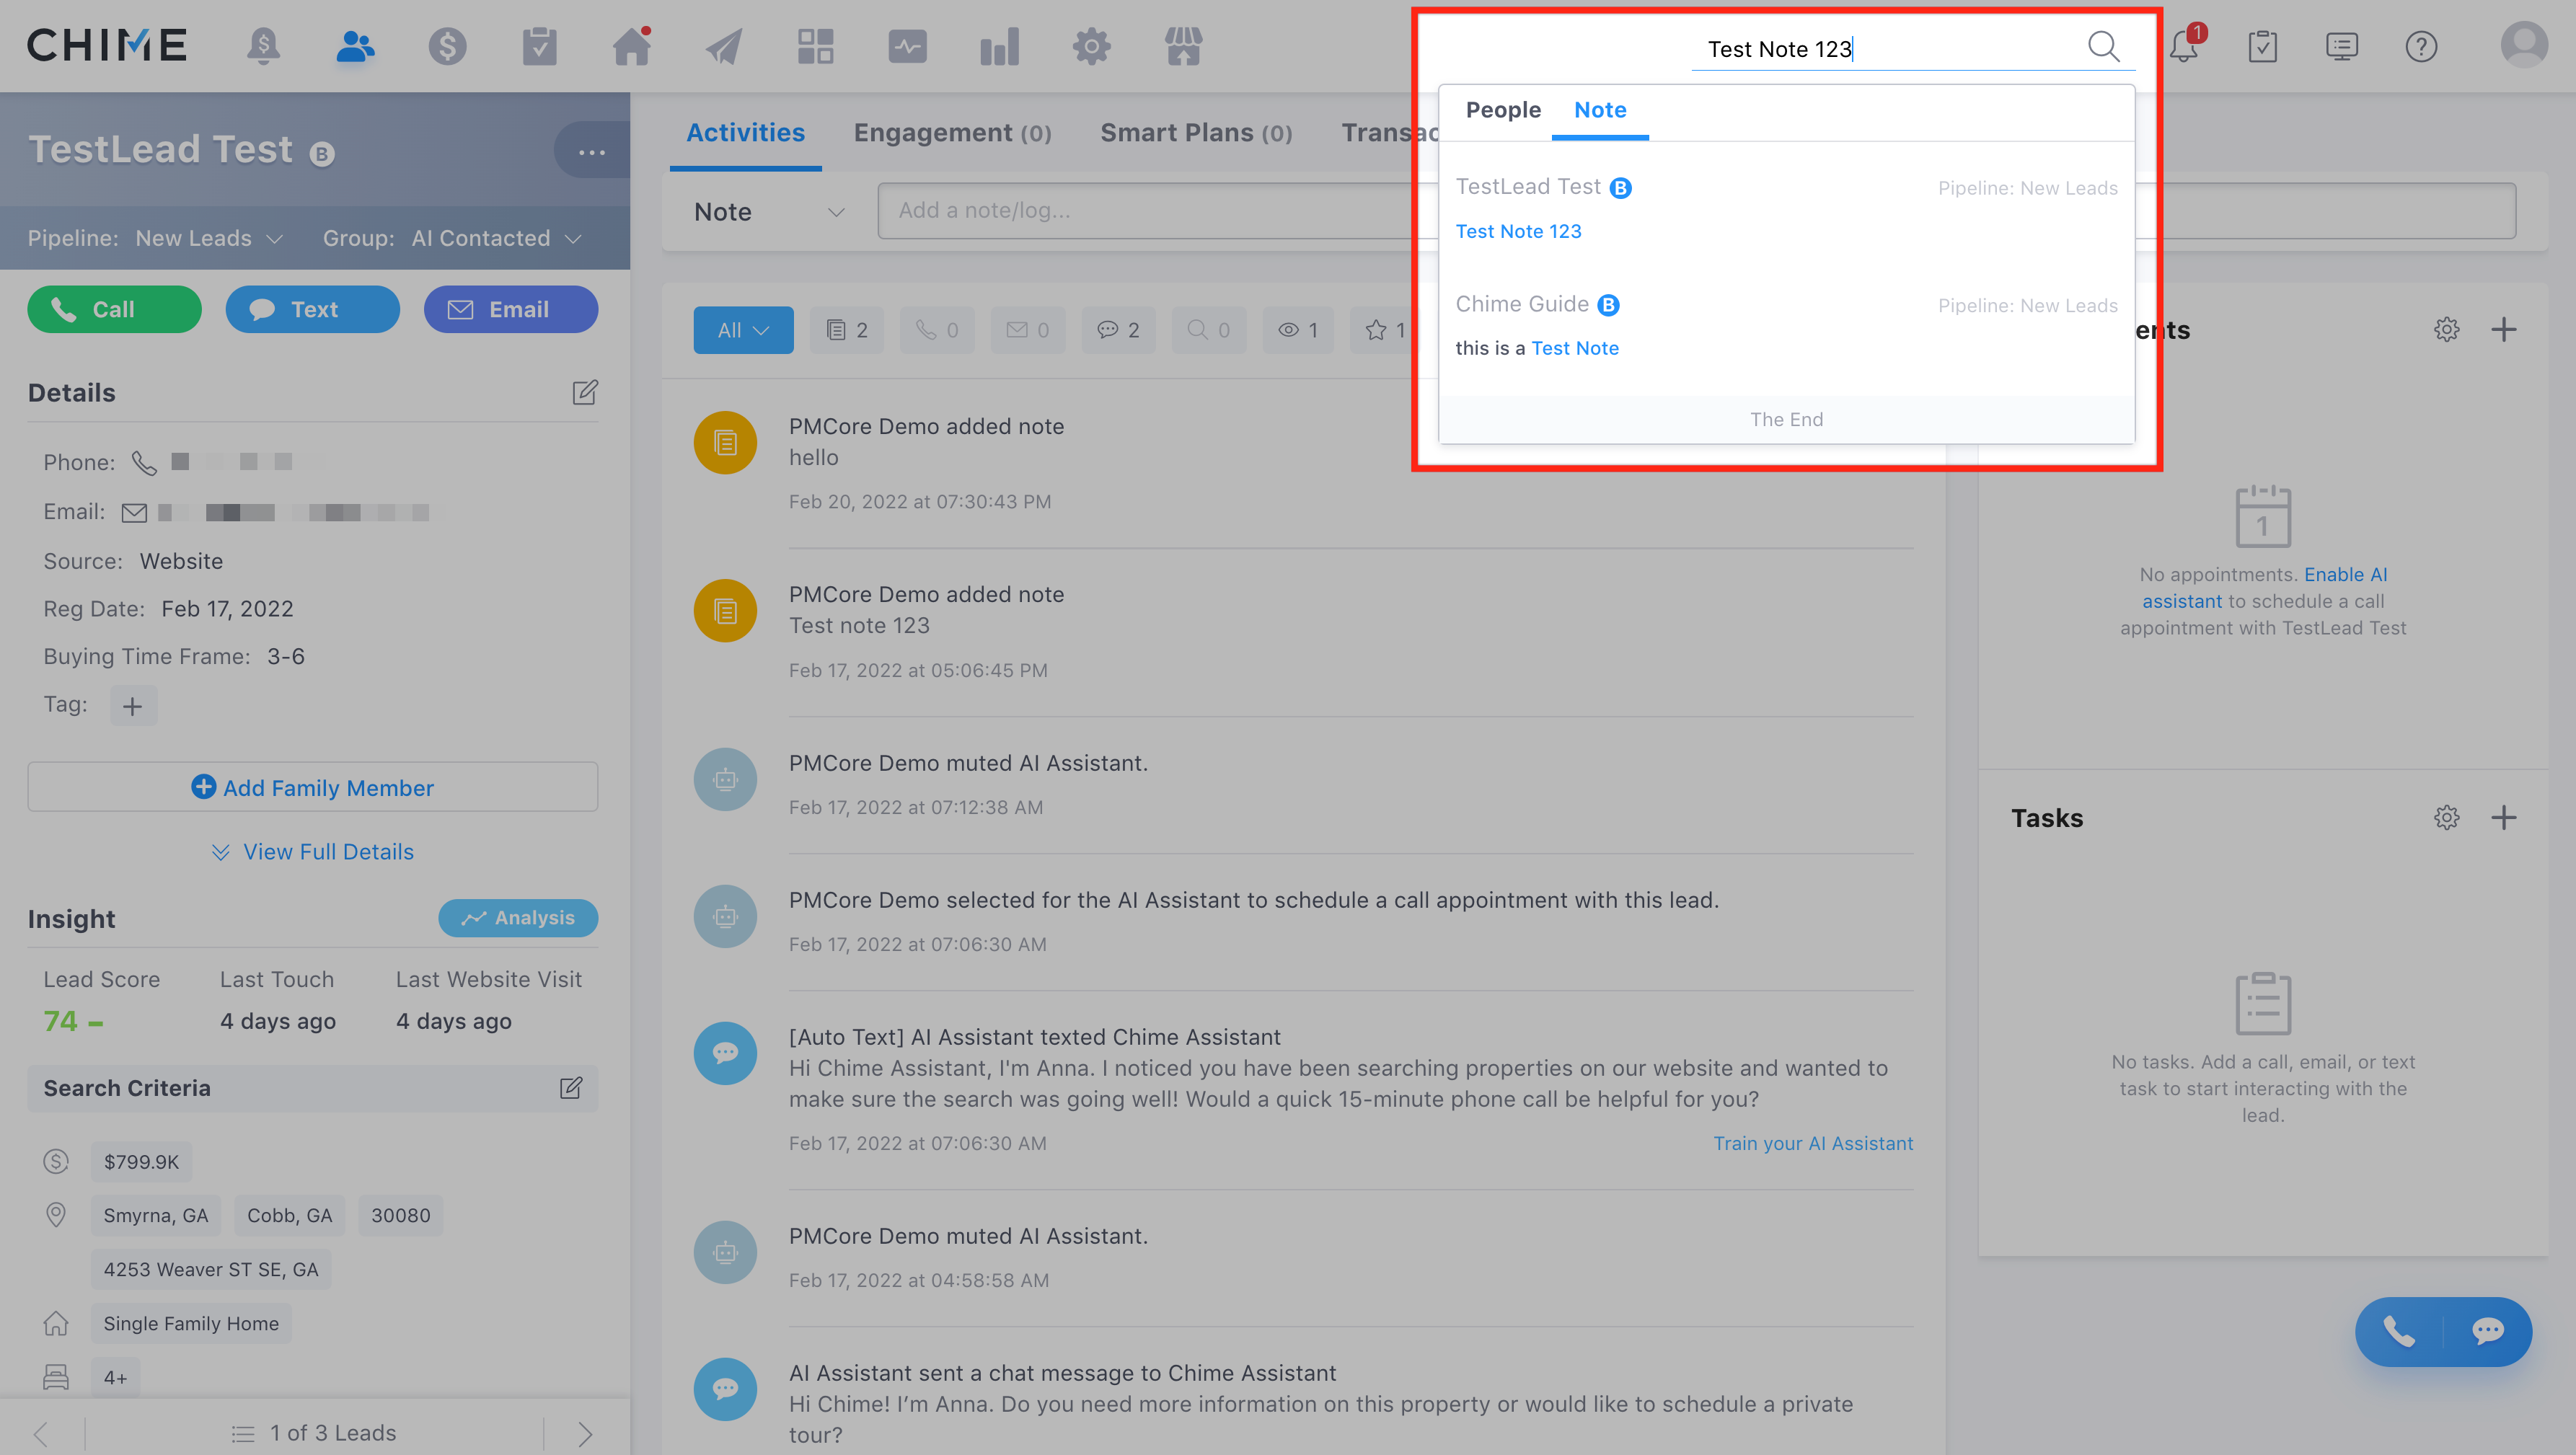This screenshot has width=2576, height=1455.
Task: Edit lead Details with pencil icon
Action: click(x=585, y=392)
